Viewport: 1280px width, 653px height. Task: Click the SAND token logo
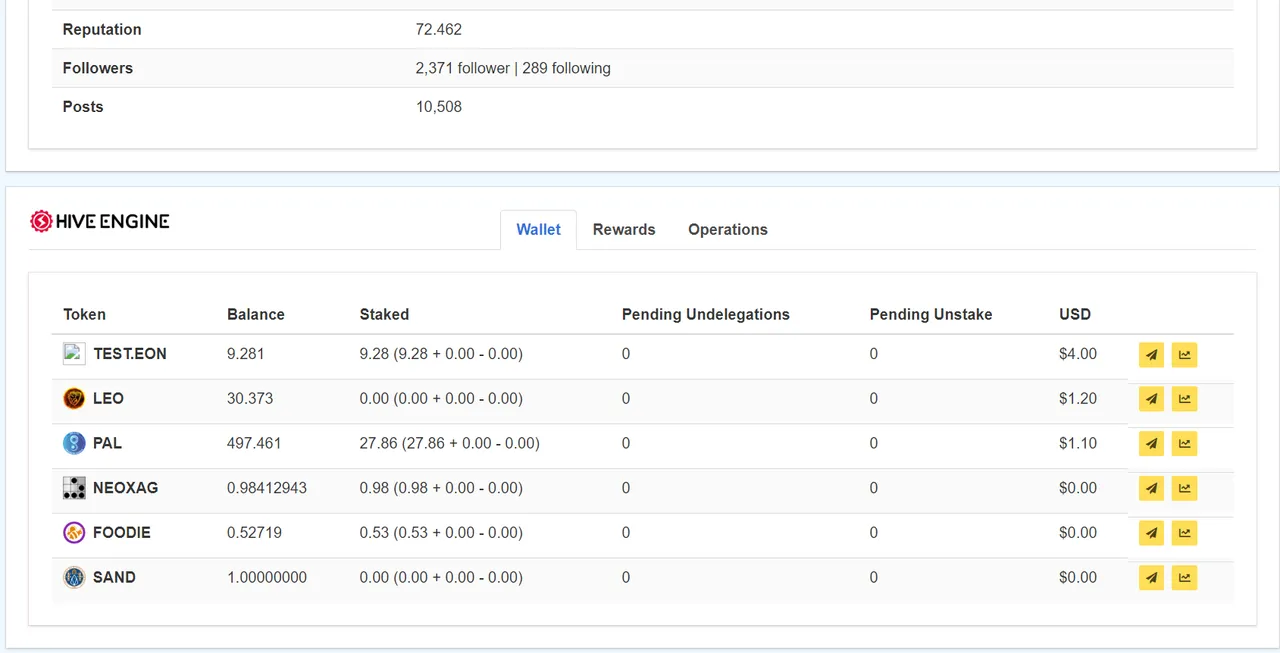tap(74, 577)
